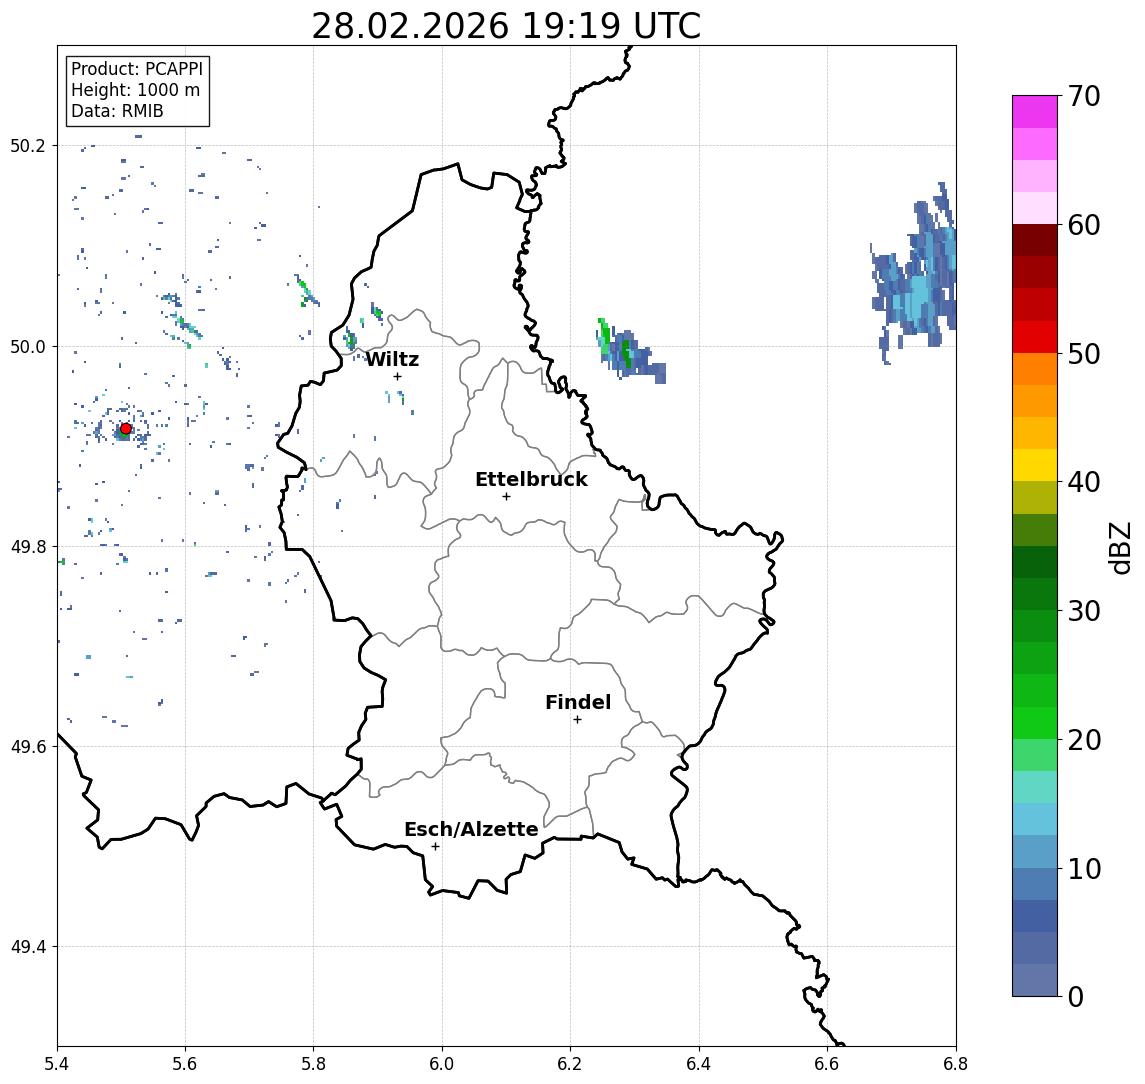Click the bright green 20 dBZ colorbar segment
Screen dimensions: 1145x1084
(x=1035, y=722)
